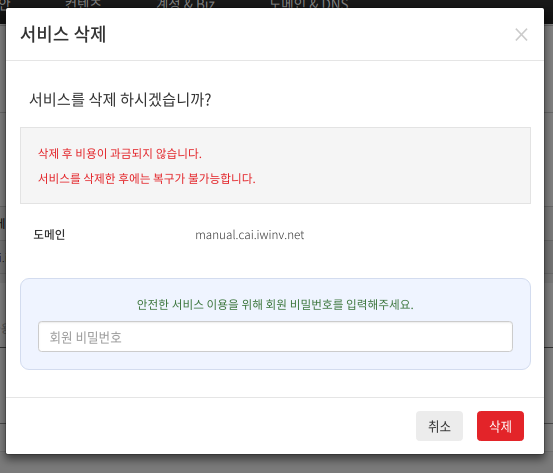Image resolution: width=553 pixels, height=473 pixels.
Task: Click the 복구가 불가능합니다 warning line
Action: 147,178
